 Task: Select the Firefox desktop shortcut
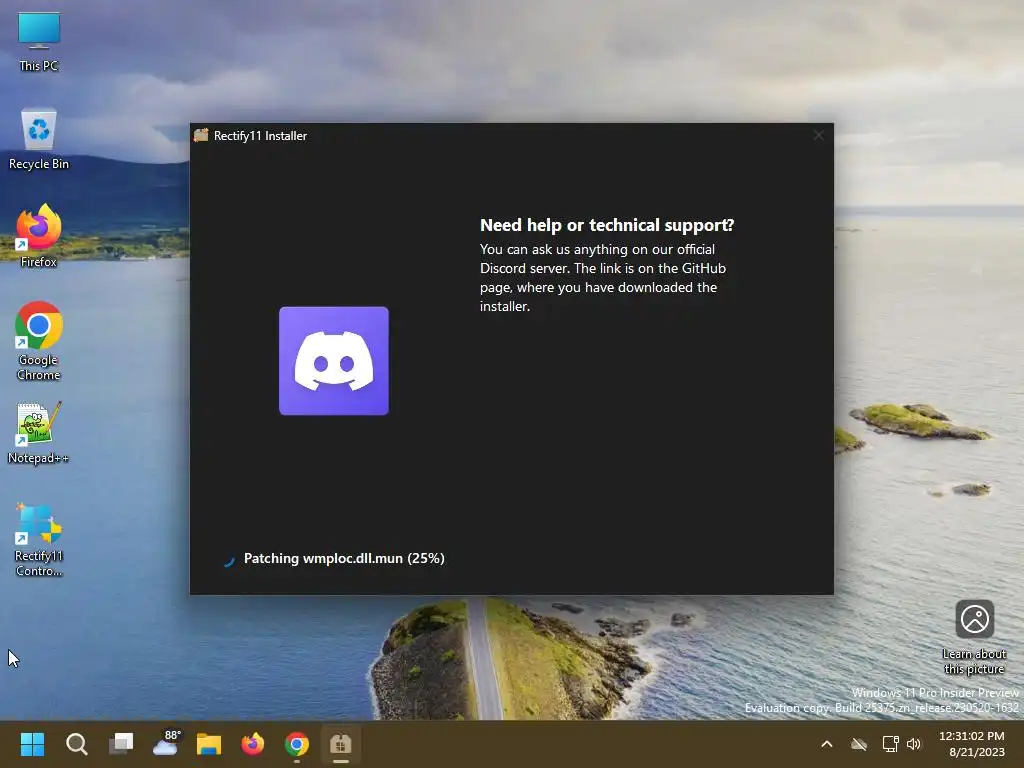pyautogui.click(x=39, y=236)
